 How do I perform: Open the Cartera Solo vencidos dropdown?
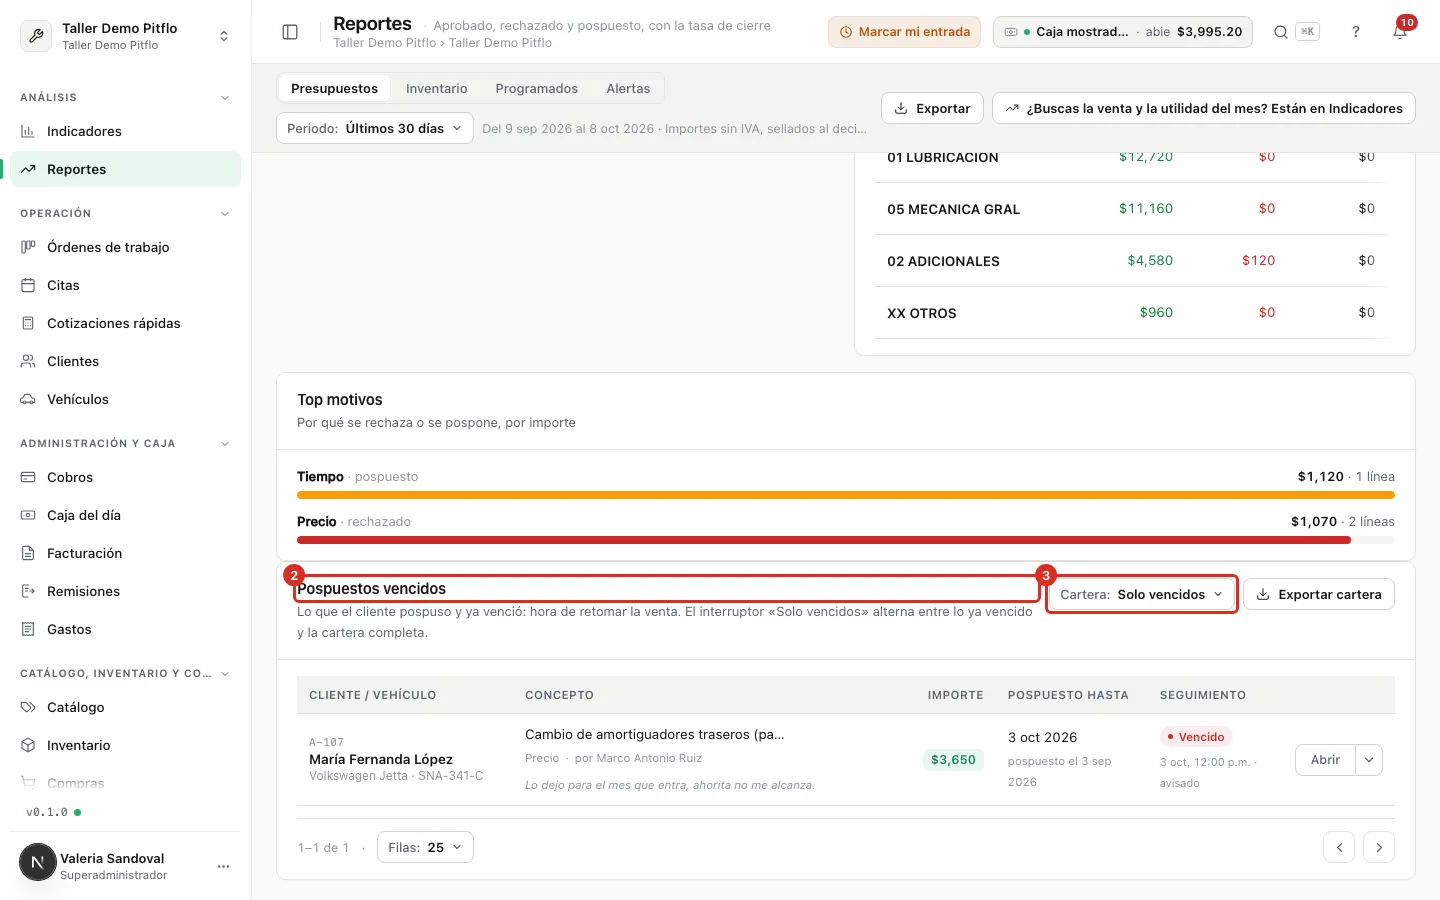coord(1141,594)
